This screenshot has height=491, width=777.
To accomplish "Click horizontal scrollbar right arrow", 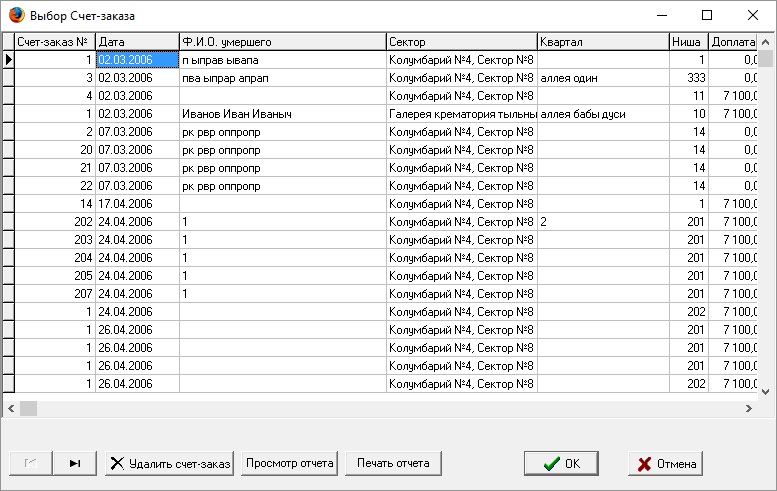I will 749,409.
